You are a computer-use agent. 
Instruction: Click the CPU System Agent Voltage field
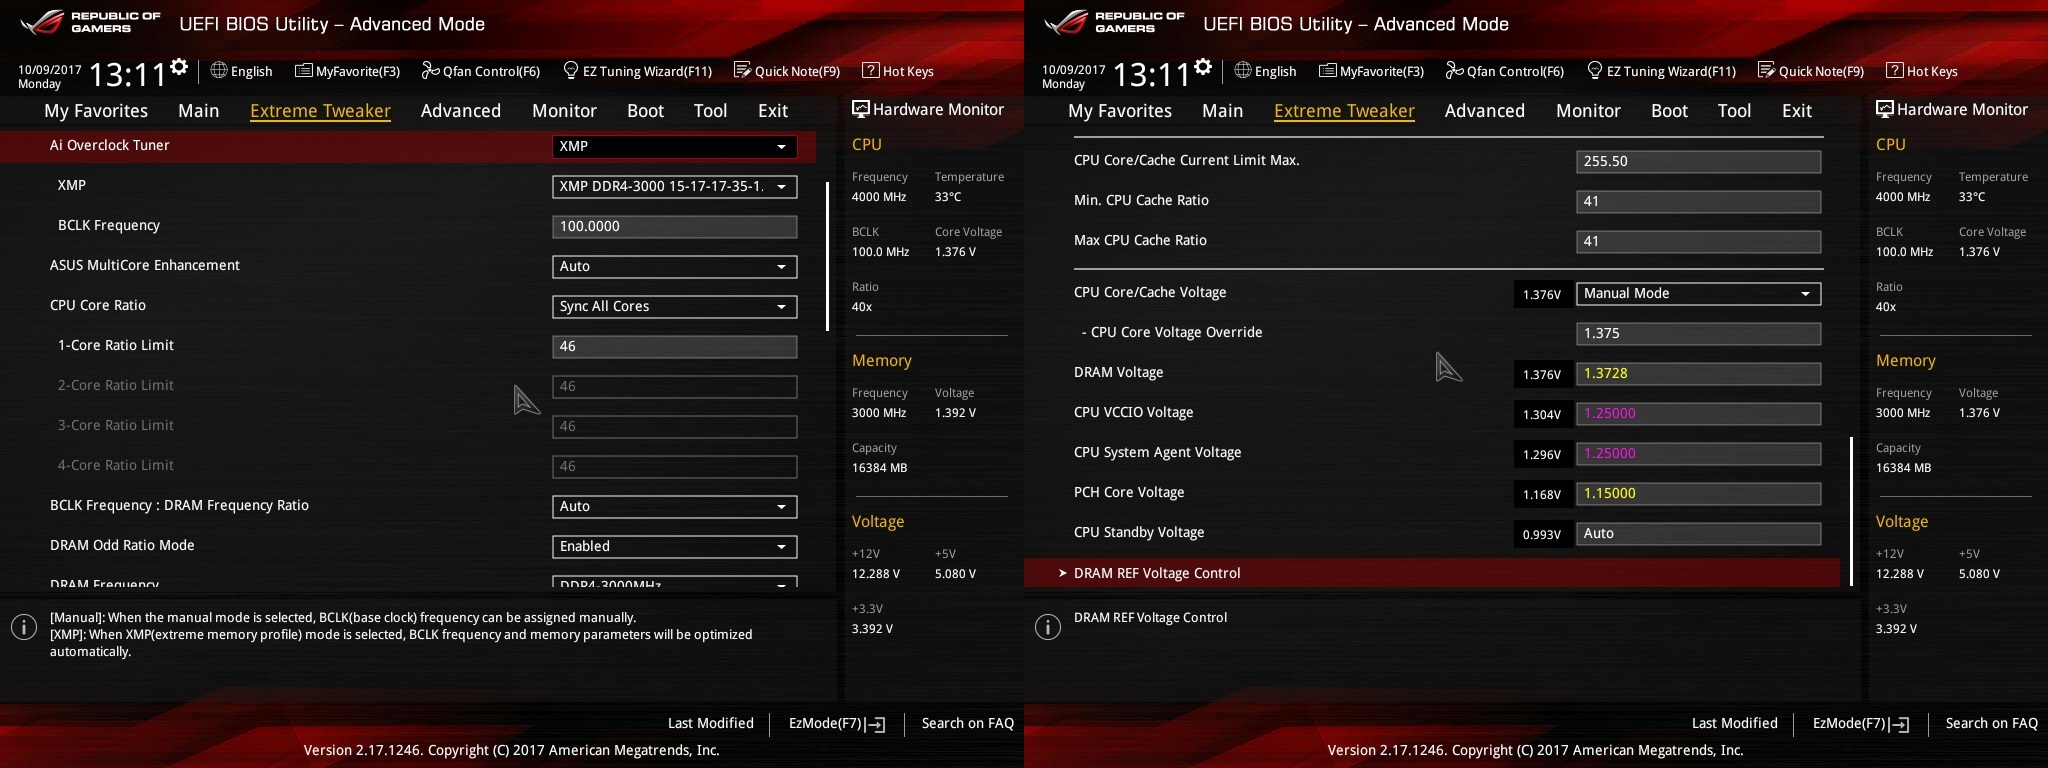[1698, 453]
